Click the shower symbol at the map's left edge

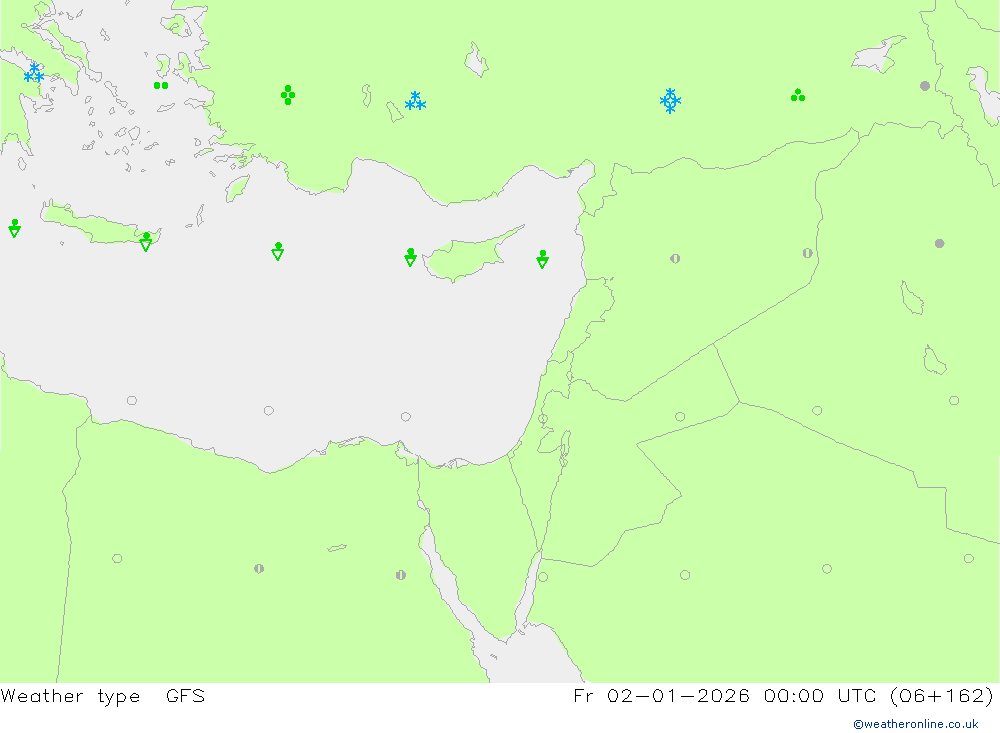pos(15,228)
